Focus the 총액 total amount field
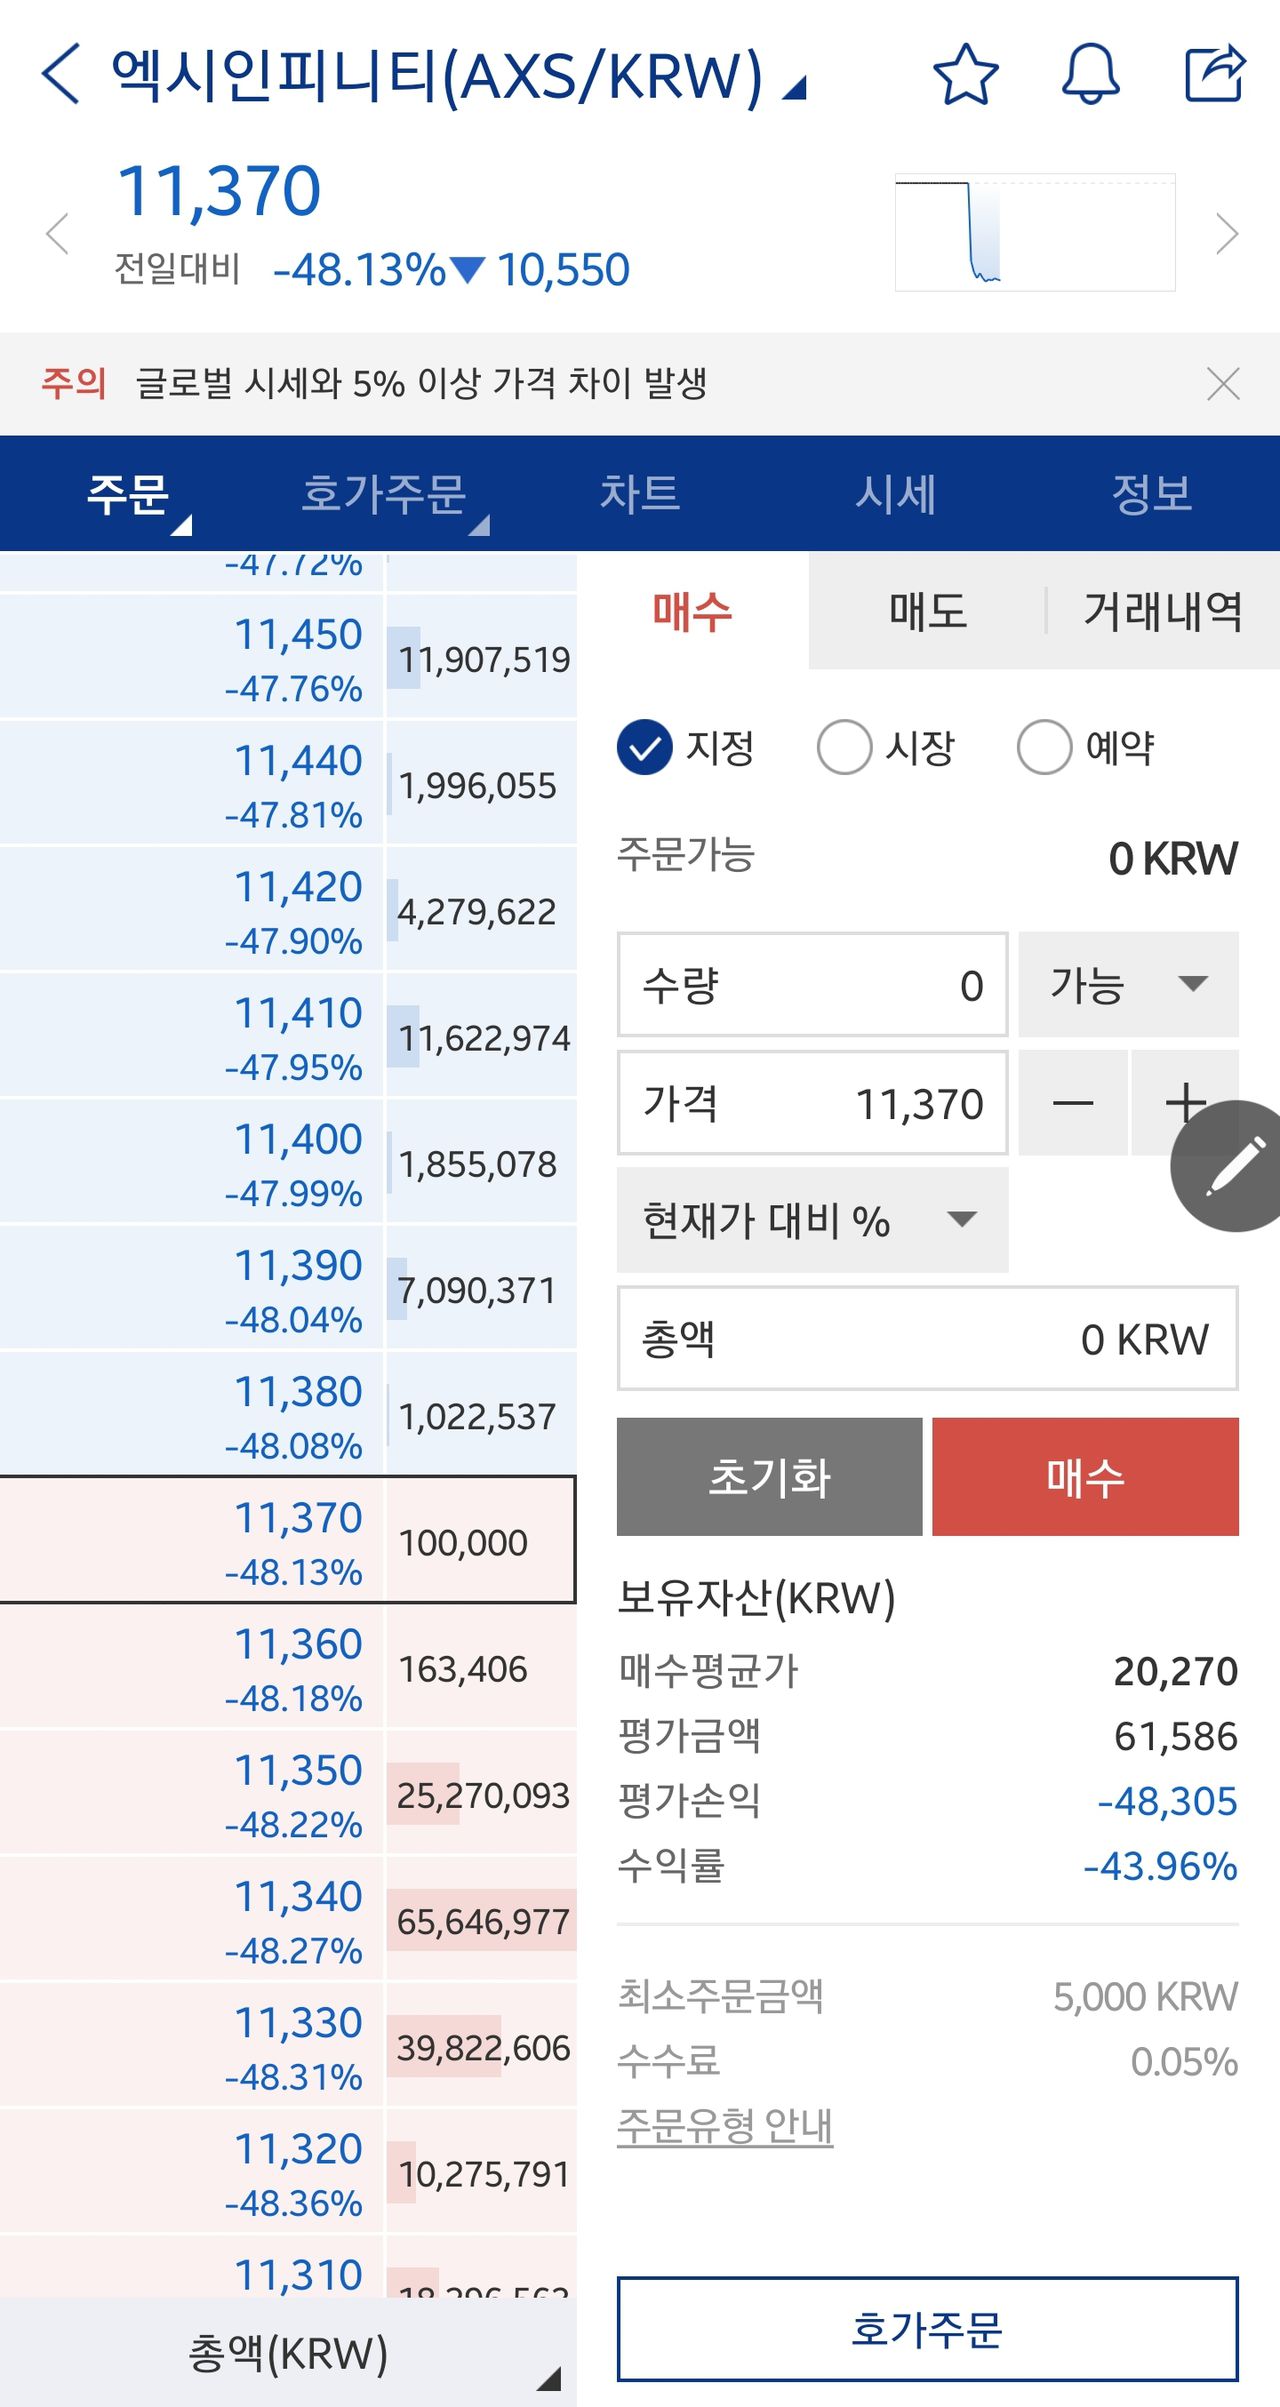1280x2407 pixels. click(x=927, y=1338)
